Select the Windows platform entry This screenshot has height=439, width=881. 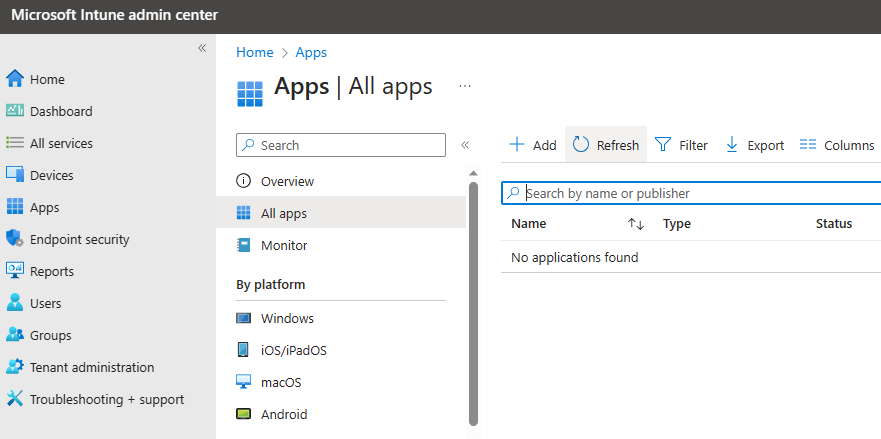[287, 318]
